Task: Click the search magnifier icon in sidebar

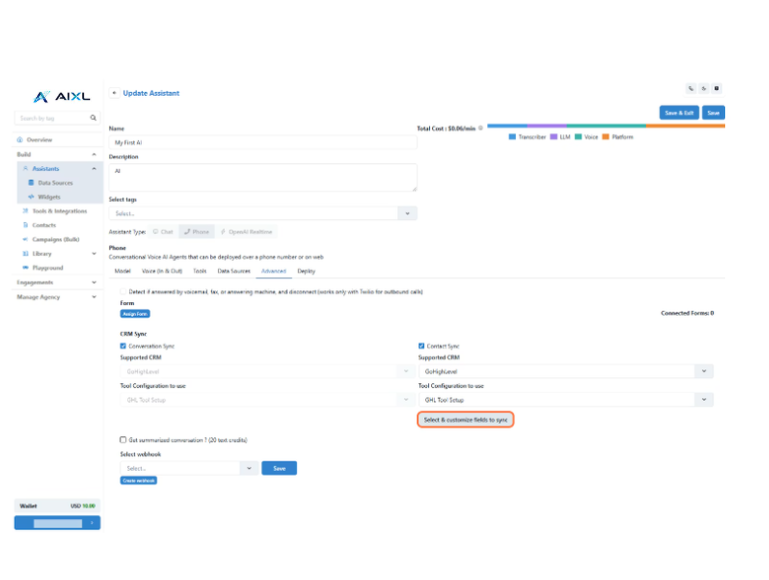Action: point(94,118)
